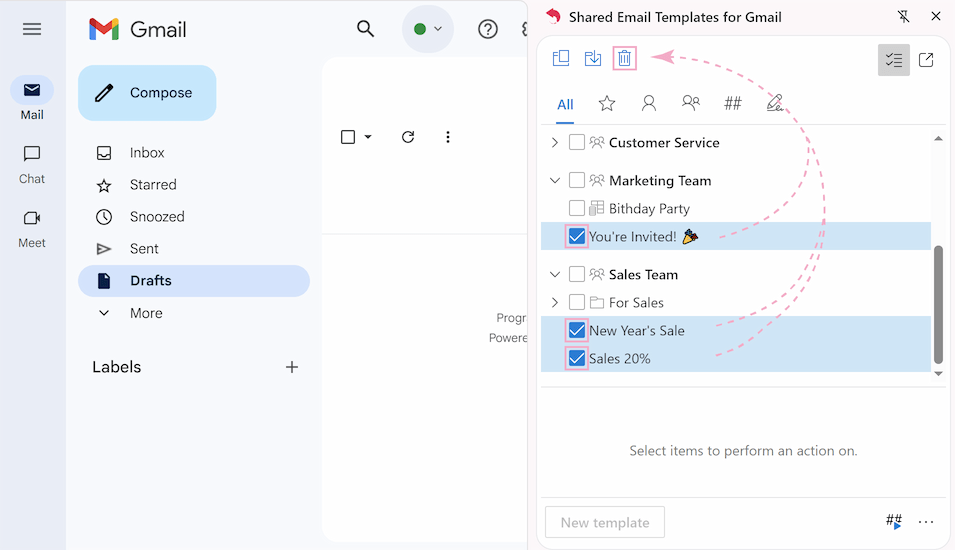The width and height of the screenshot is (955, 550).
Task: Open the signatures pen tab
Action: click(775, 103)
